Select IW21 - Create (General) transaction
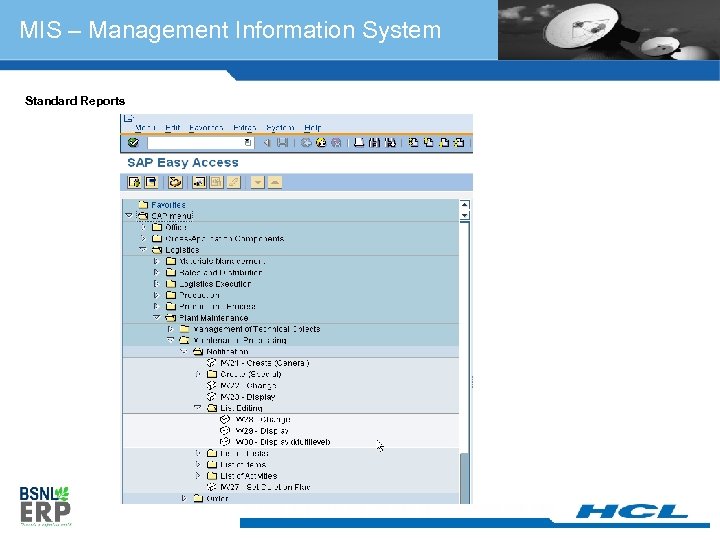Viewport: 720px width, 540px height. 264,363
